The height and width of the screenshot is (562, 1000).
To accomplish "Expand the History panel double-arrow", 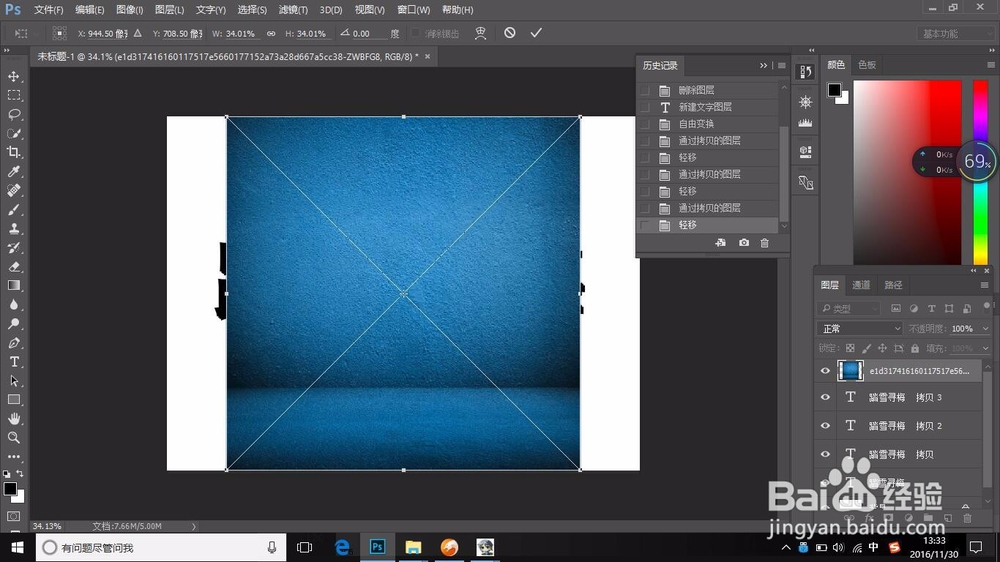I will coord(763,65).
